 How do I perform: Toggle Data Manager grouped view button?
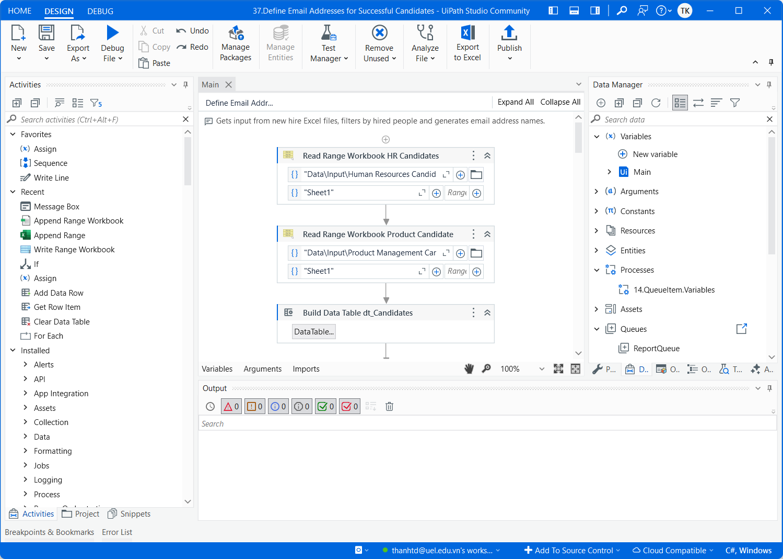point(680,103)
